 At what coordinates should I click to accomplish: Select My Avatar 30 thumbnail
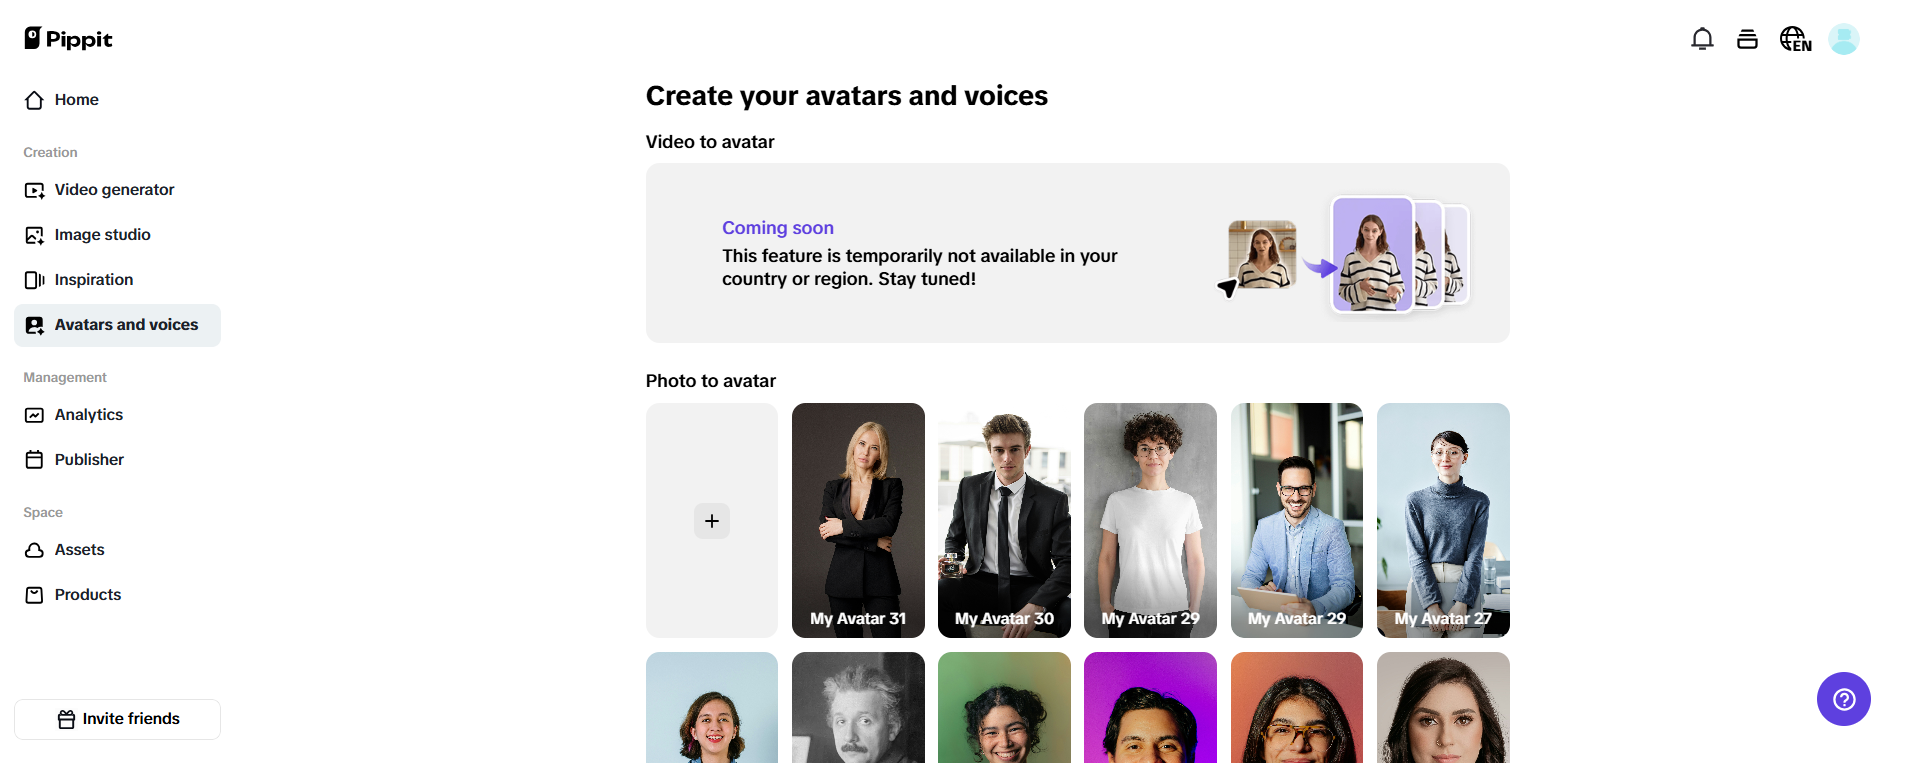click(x=1004, y=520)
